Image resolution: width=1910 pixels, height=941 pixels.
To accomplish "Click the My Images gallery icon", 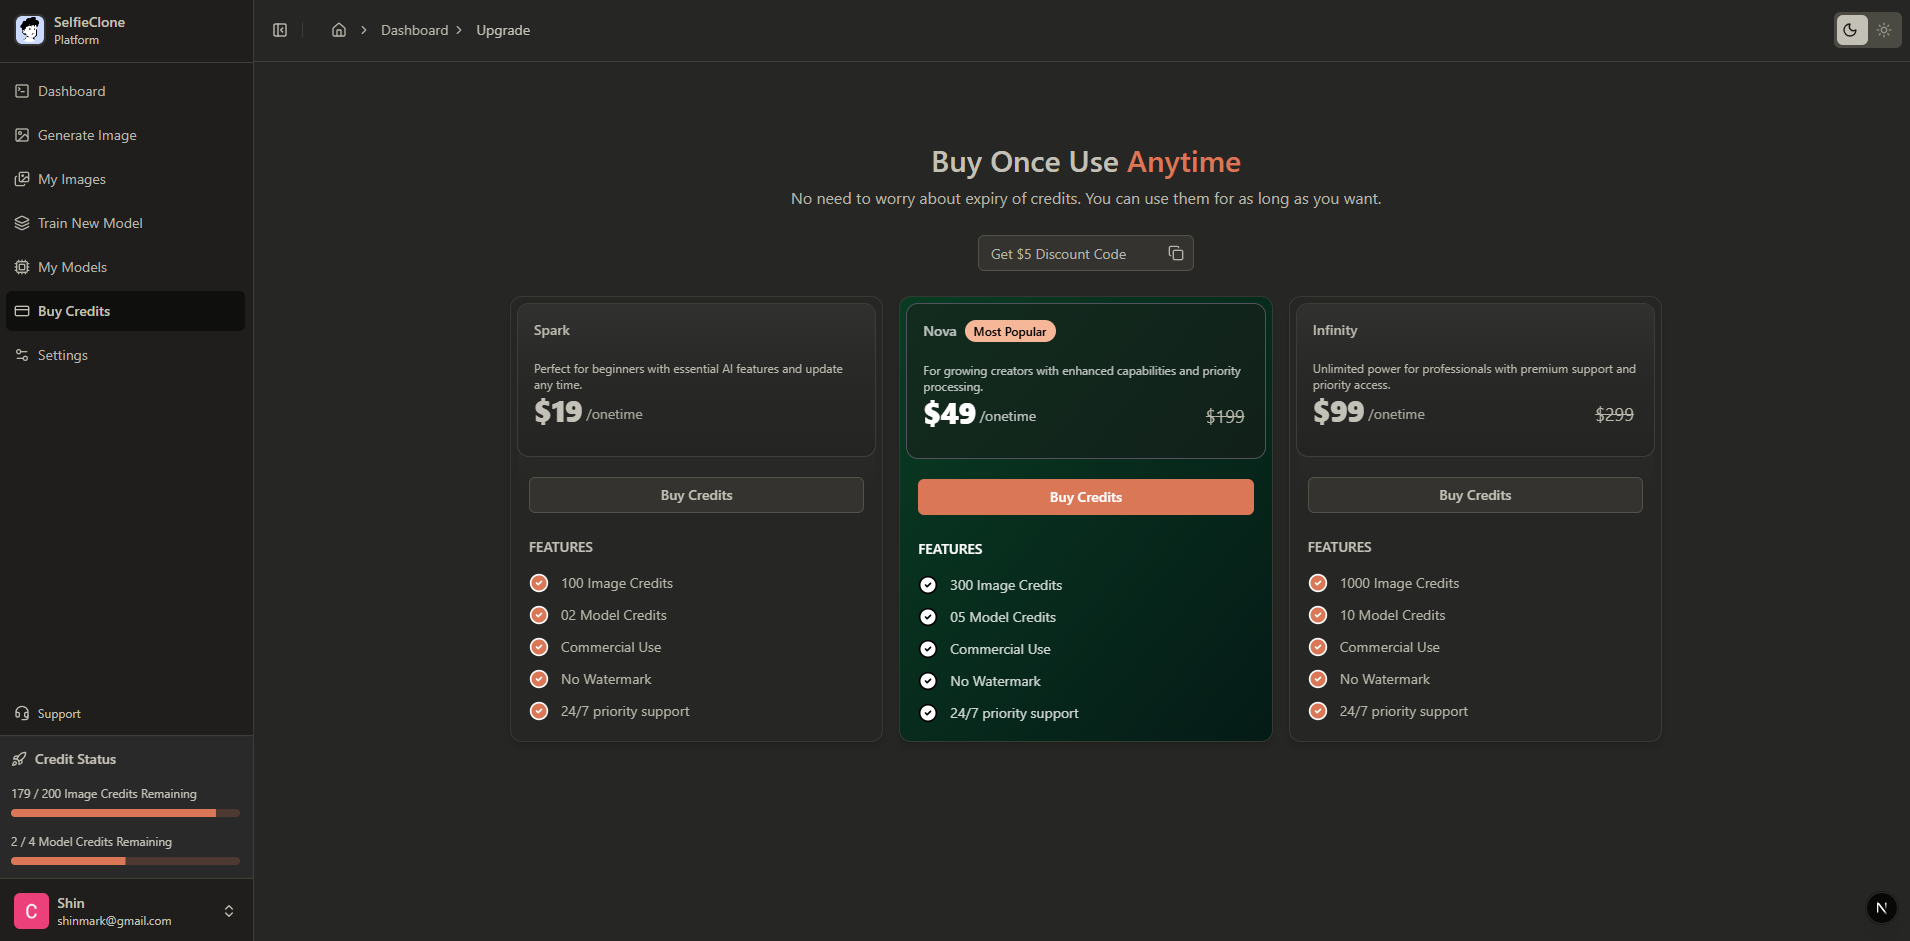I will (x=22, y=179).
